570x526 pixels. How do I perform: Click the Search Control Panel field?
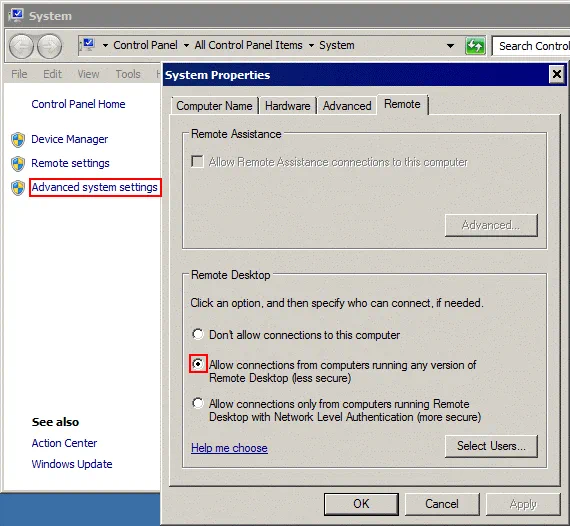531,46
